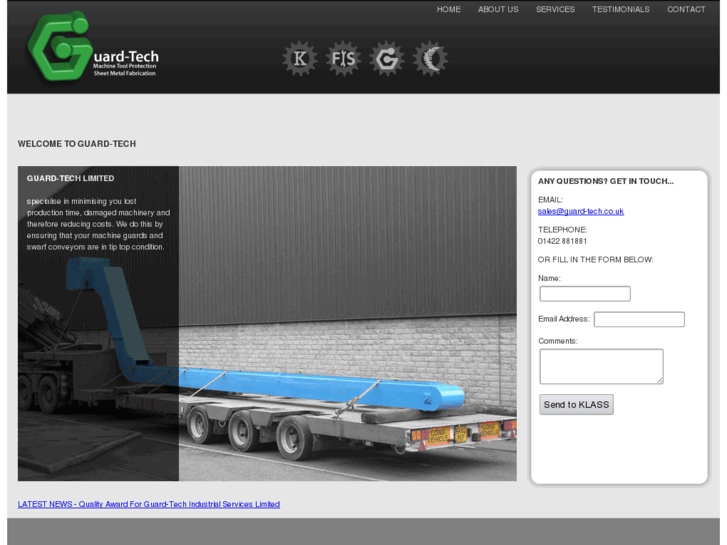Focus the Email Address input field

tap(639, 319)
